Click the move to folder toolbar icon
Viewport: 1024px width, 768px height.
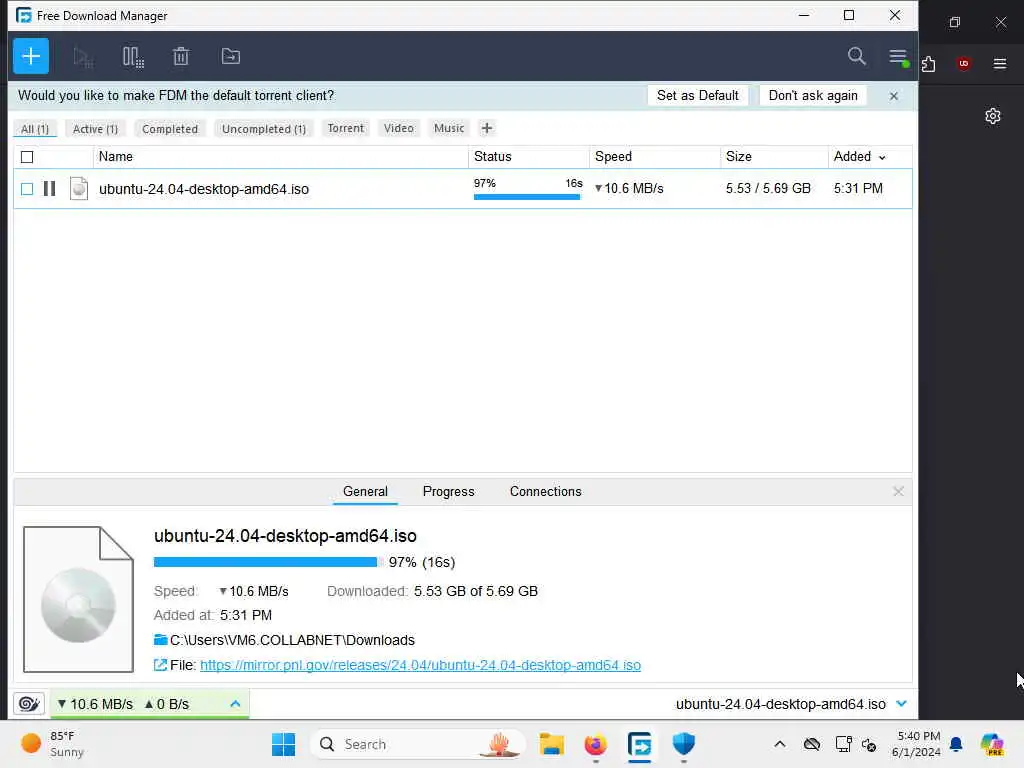click(231, 57)
